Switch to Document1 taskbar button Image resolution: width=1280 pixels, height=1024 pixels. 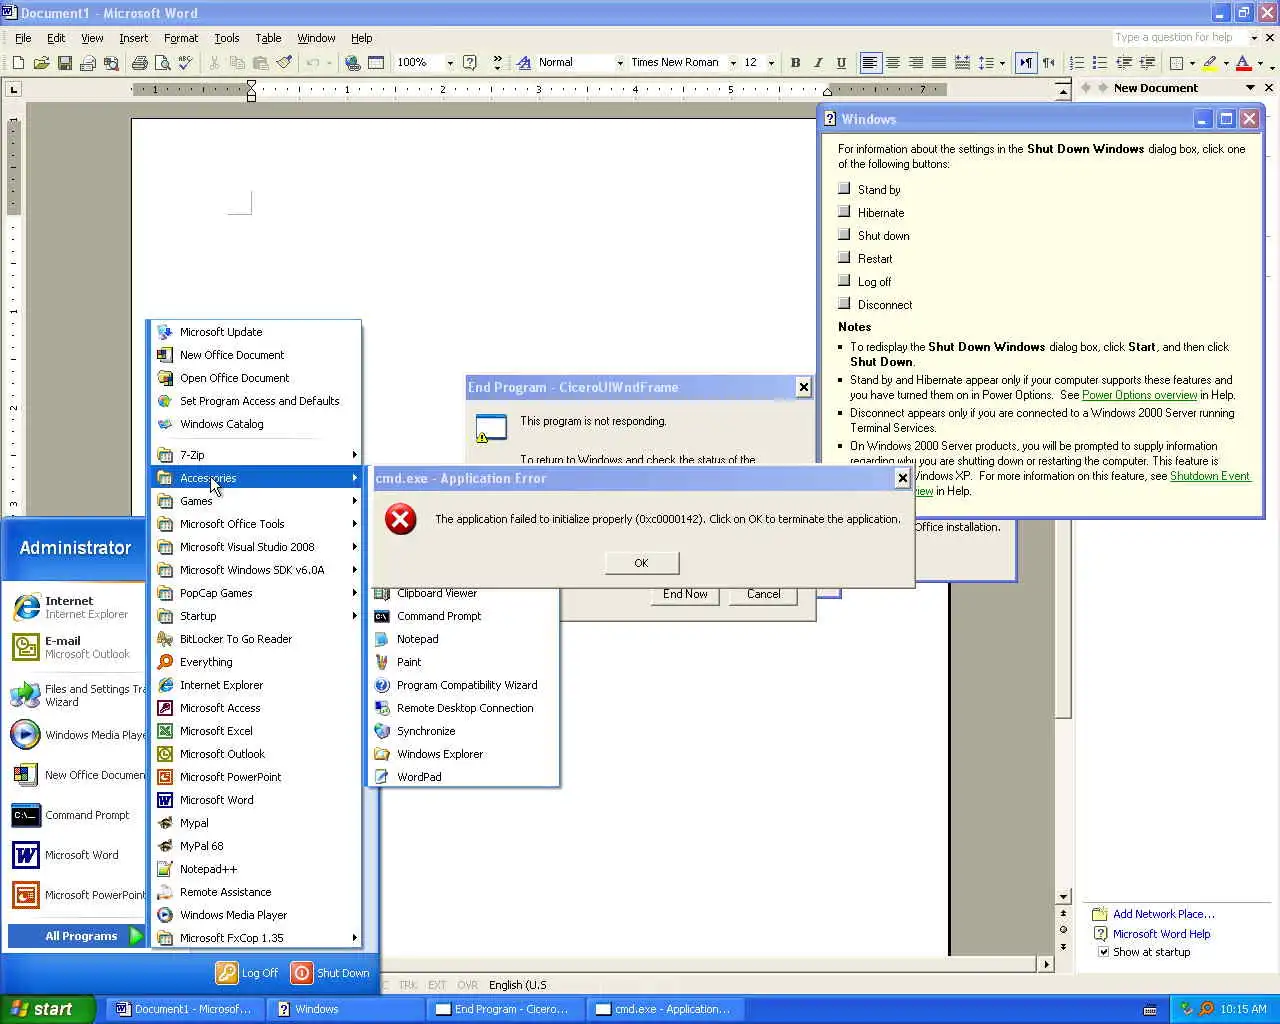[x=184, y=1009]
